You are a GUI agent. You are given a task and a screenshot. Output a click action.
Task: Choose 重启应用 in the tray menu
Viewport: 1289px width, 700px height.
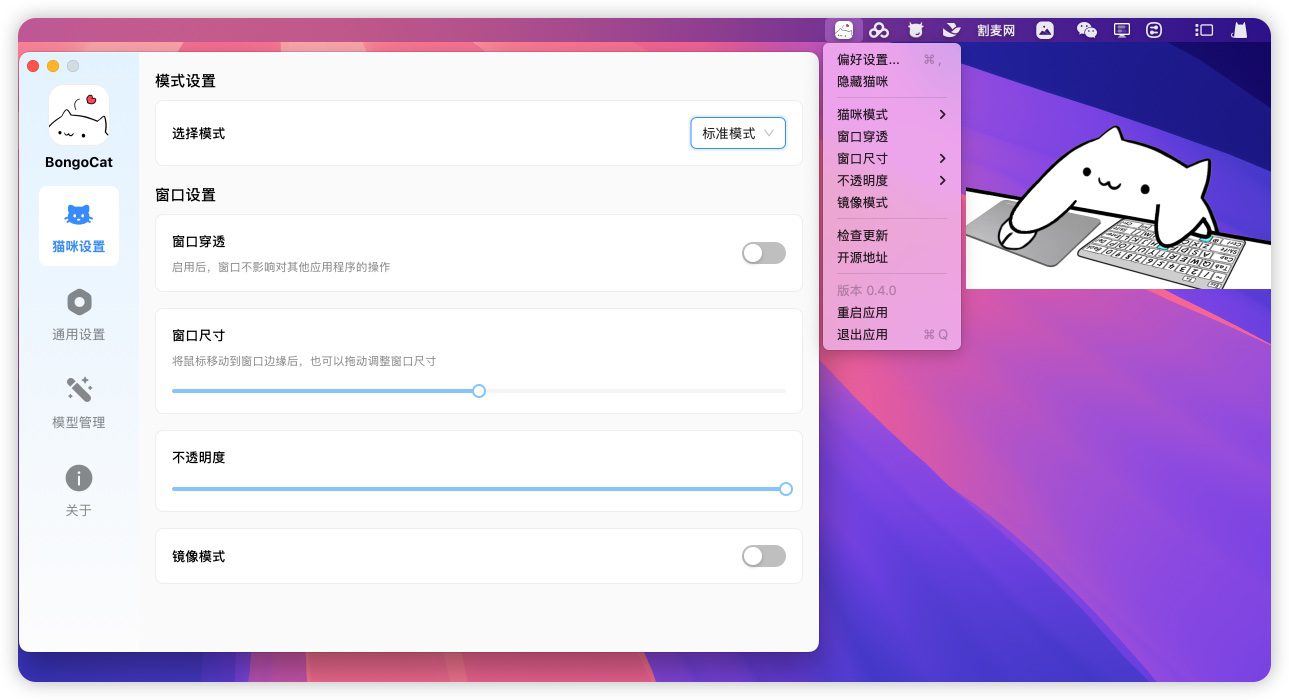click(x=892, y=313)
